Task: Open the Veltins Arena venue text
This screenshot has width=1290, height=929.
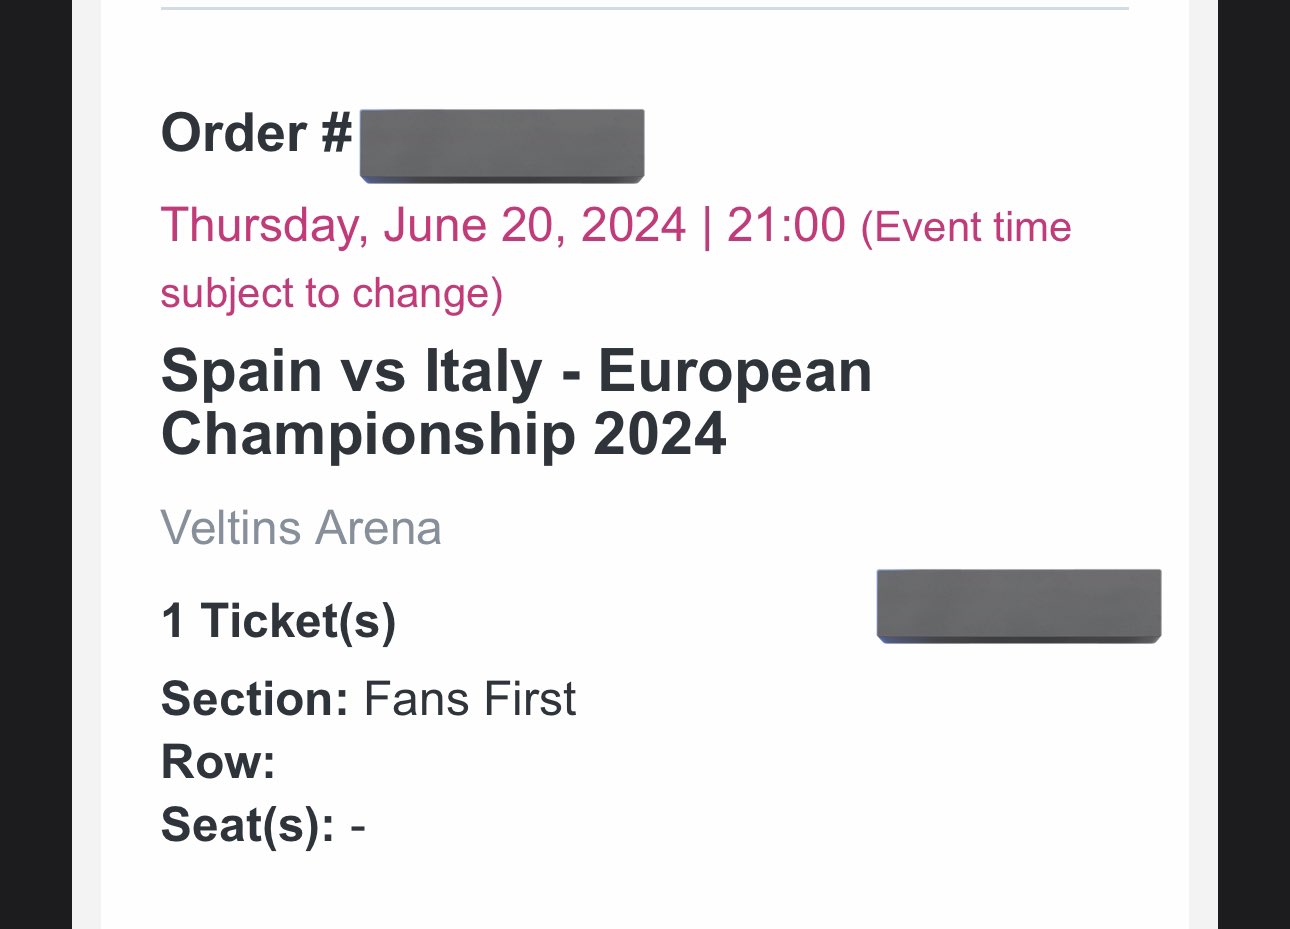Action: click(x=301, y=528)
